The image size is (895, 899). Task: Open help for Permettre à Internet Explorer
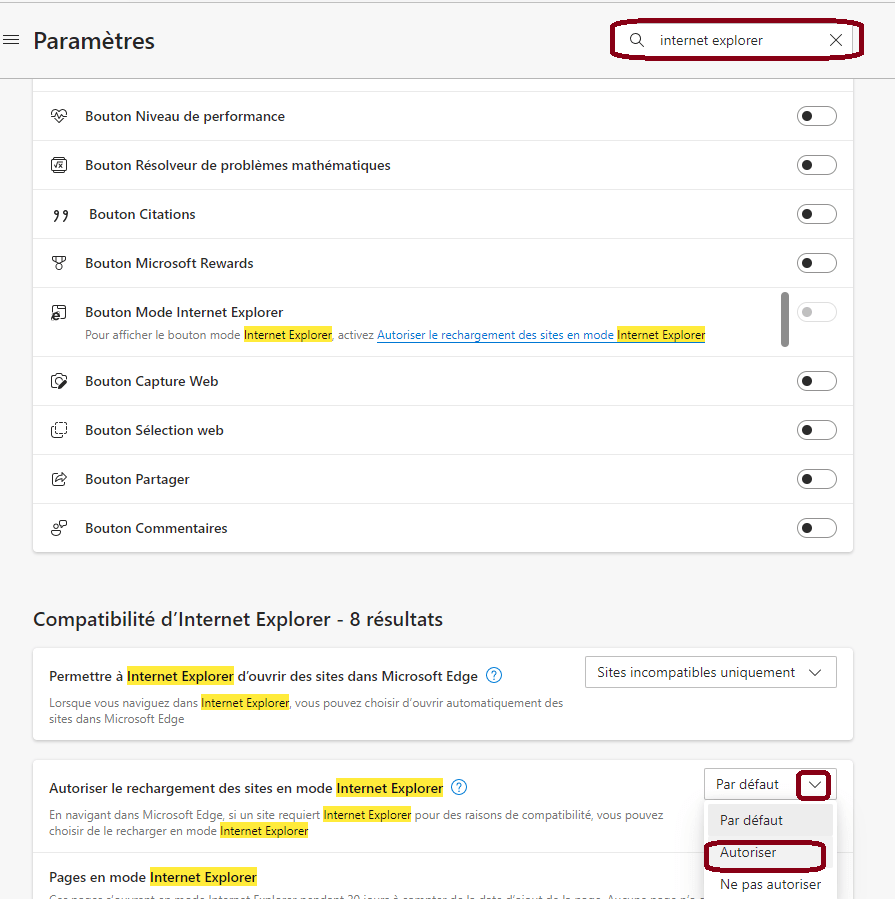click(494, 675)
